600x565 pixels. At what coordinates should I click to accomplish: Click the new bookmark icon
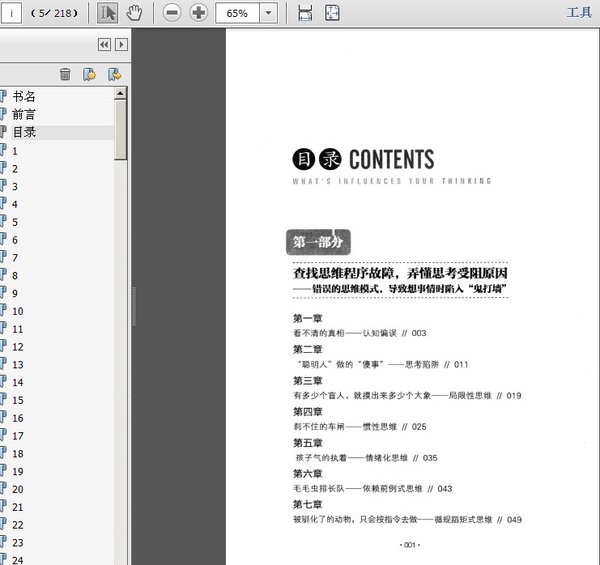point(90,74)
